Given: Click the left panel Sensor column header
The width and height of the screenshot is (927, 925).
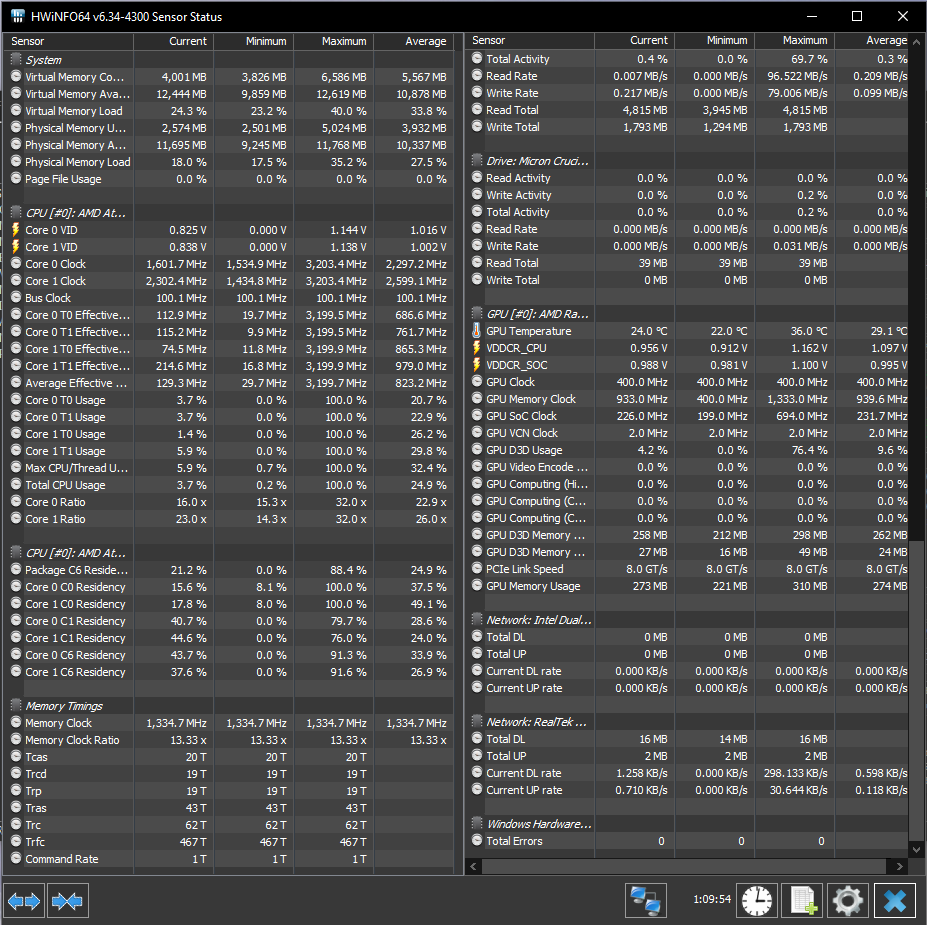Looking at the screenshot, I should 69,41.
